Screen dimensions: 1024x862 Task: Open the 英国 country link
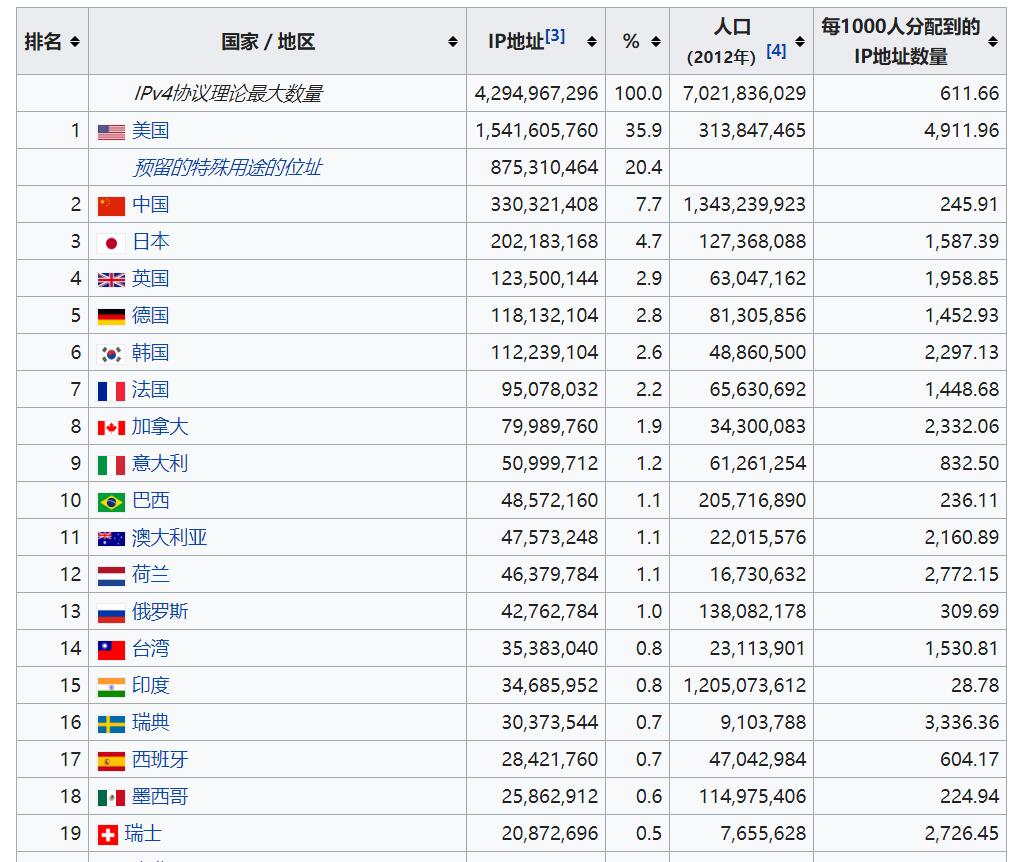click(150, 279)
